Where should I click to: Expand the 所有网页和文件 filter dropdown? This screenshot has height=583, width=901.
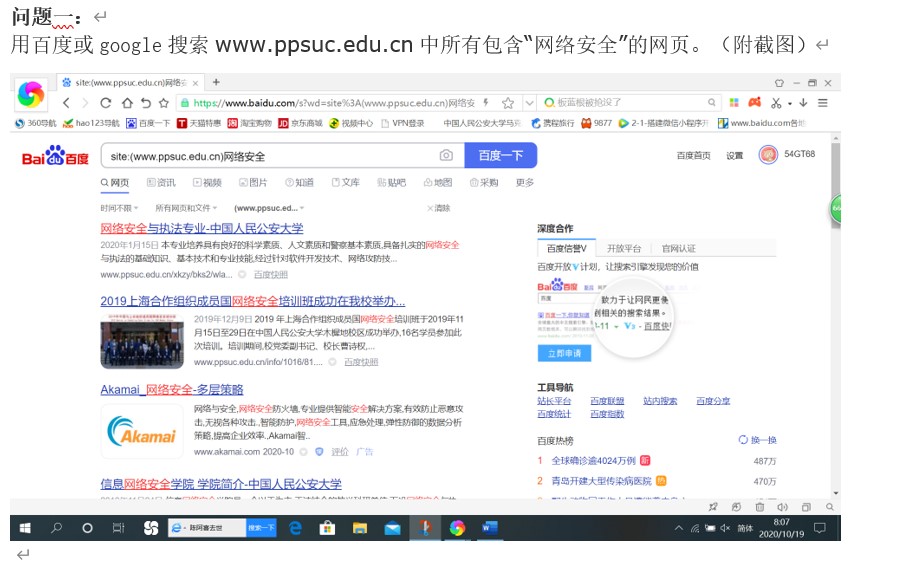tap(186, 208)
